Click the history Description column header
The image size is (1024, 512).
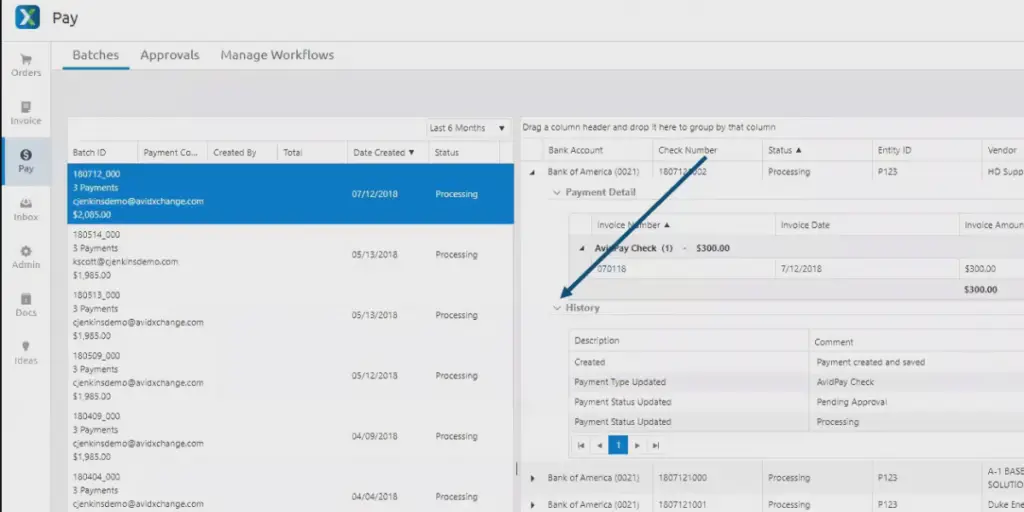coord(689,341)
